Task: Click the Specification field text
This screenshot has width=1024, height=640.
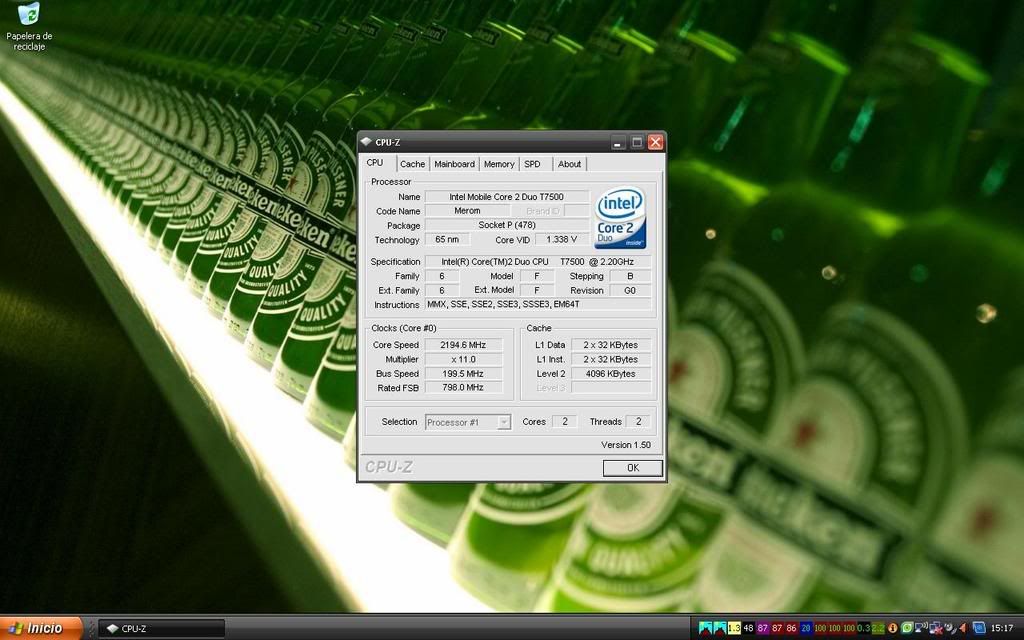Action: (537, 262)
